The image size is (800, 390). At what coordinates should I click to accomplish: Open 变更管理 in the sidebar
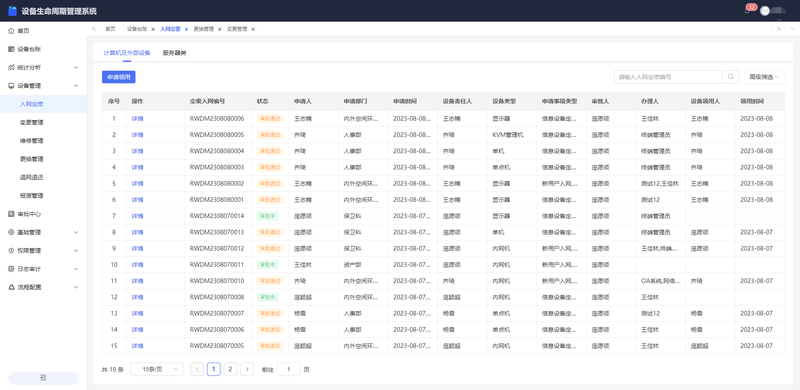tap(32, 123)
